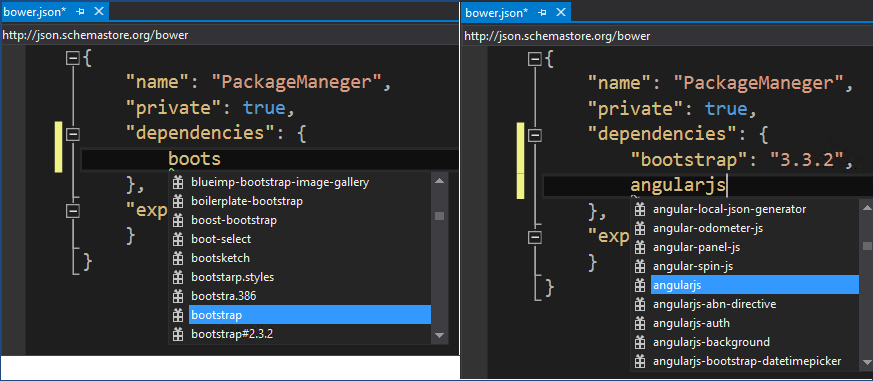873x381 pixels.
Task: Pick boilerplate-bootstrap from suggestions
Action: pyautogui.click(x=247, y=201)
